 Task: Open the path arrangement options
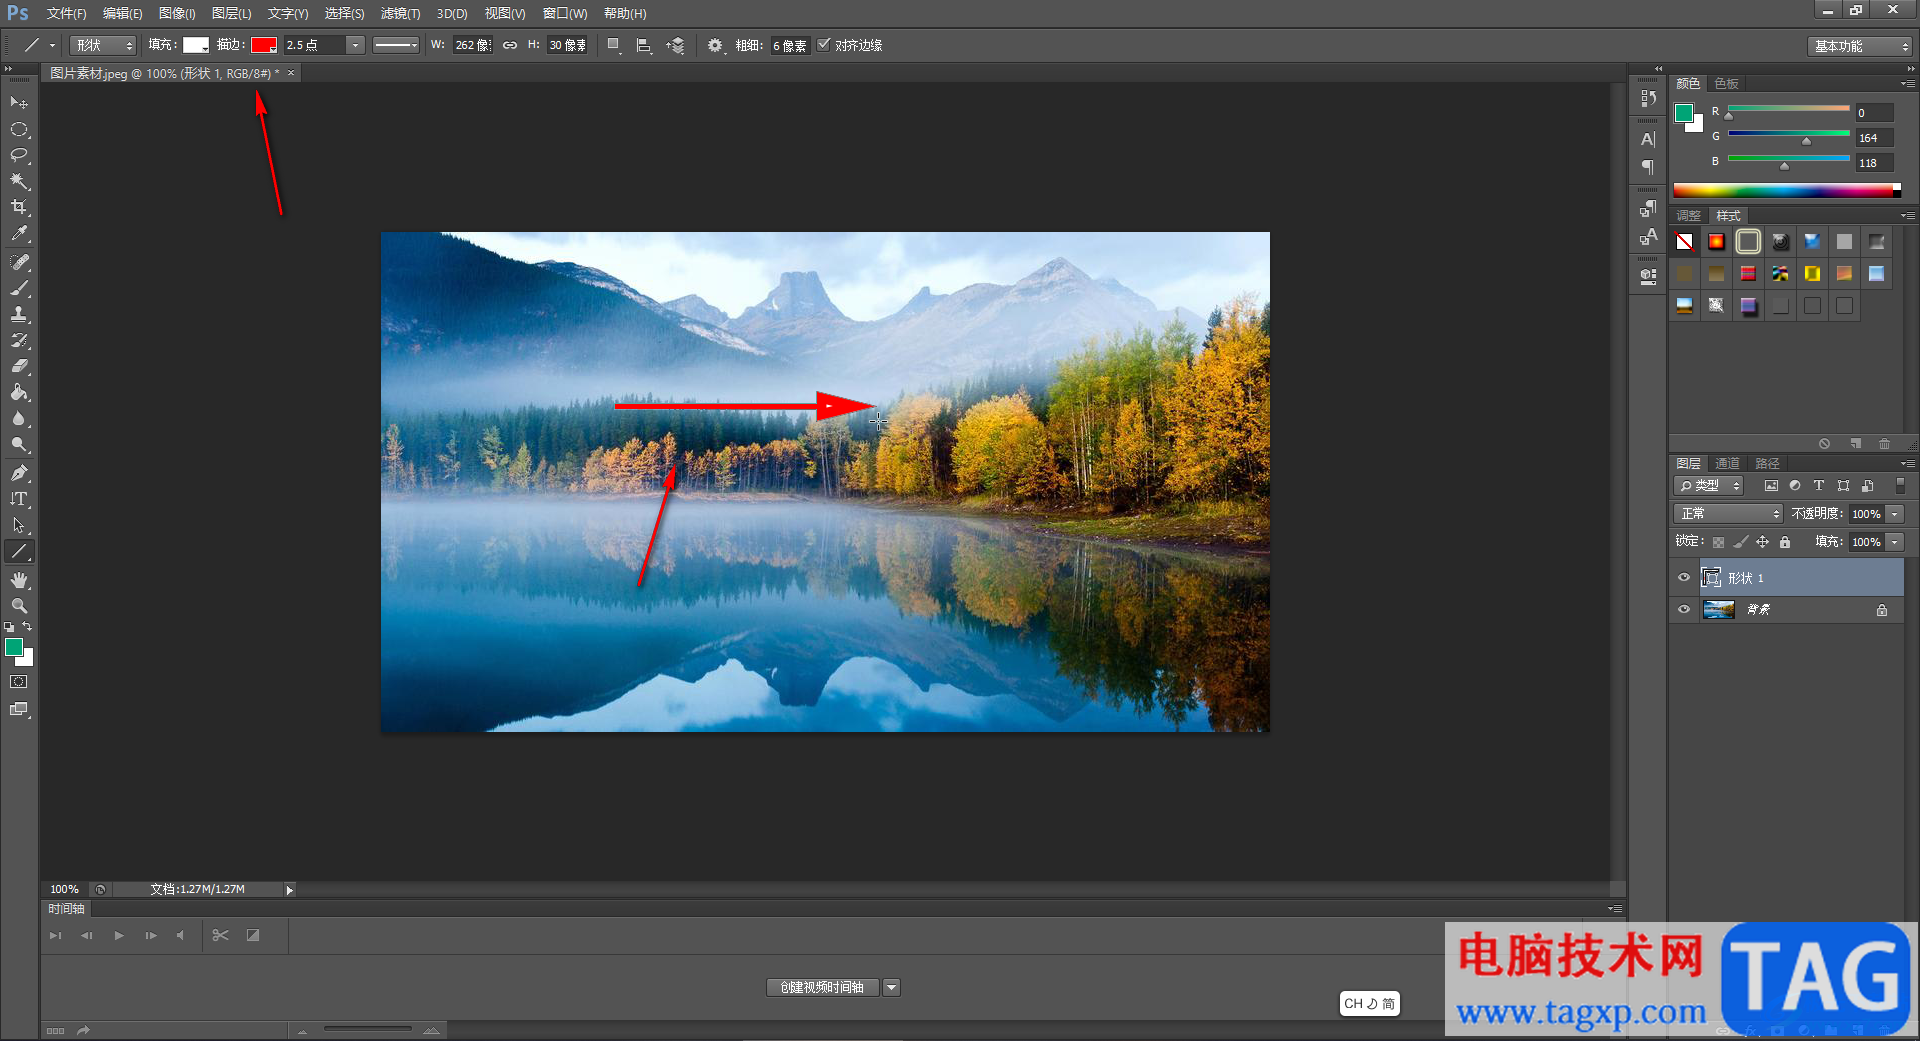pos(676,45)
